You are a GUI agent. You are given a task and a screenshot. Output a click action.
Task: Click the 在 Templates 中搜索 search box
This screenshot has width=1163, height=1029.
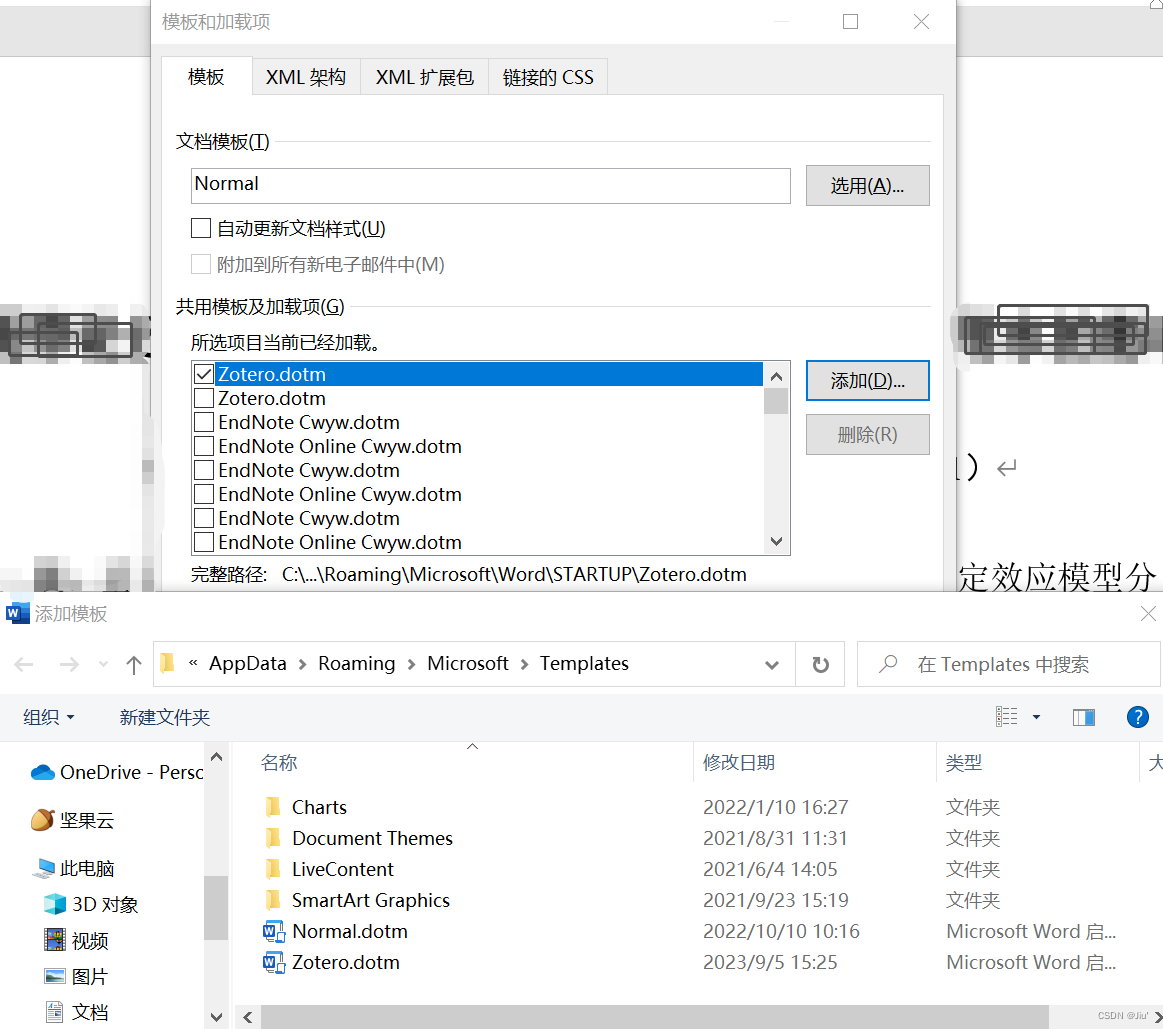[1008, 664]
